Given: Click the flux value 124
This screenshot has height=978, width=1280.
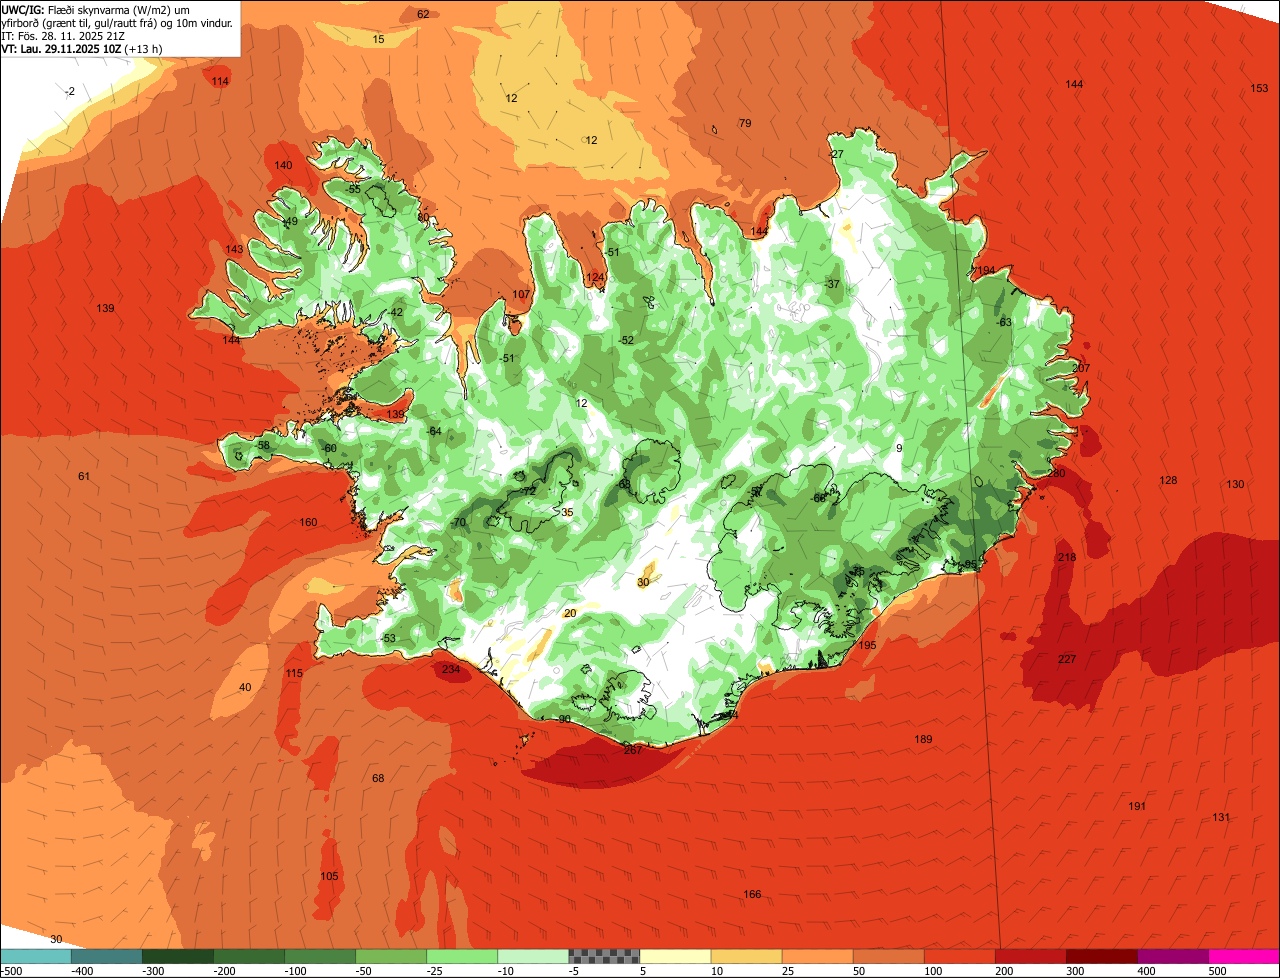Looking at the screenshot, I should (x=596, y=277).
